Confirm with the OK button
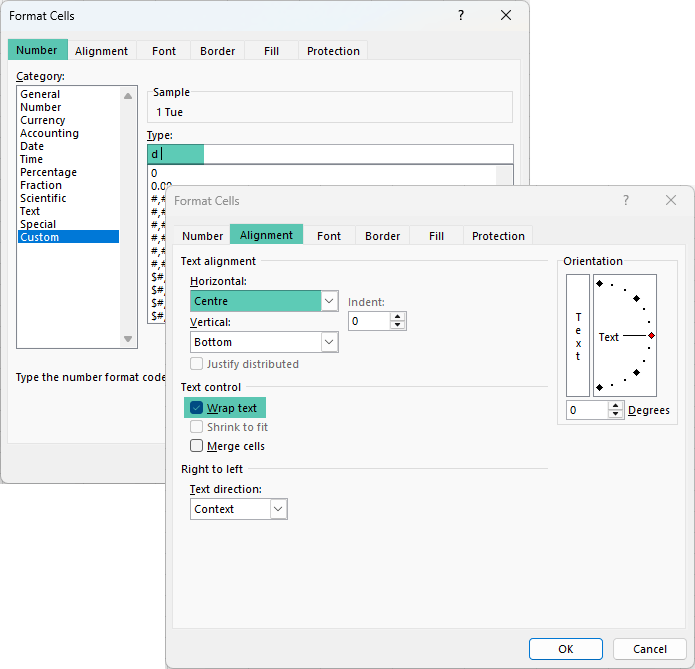 (x=566, y=649)
